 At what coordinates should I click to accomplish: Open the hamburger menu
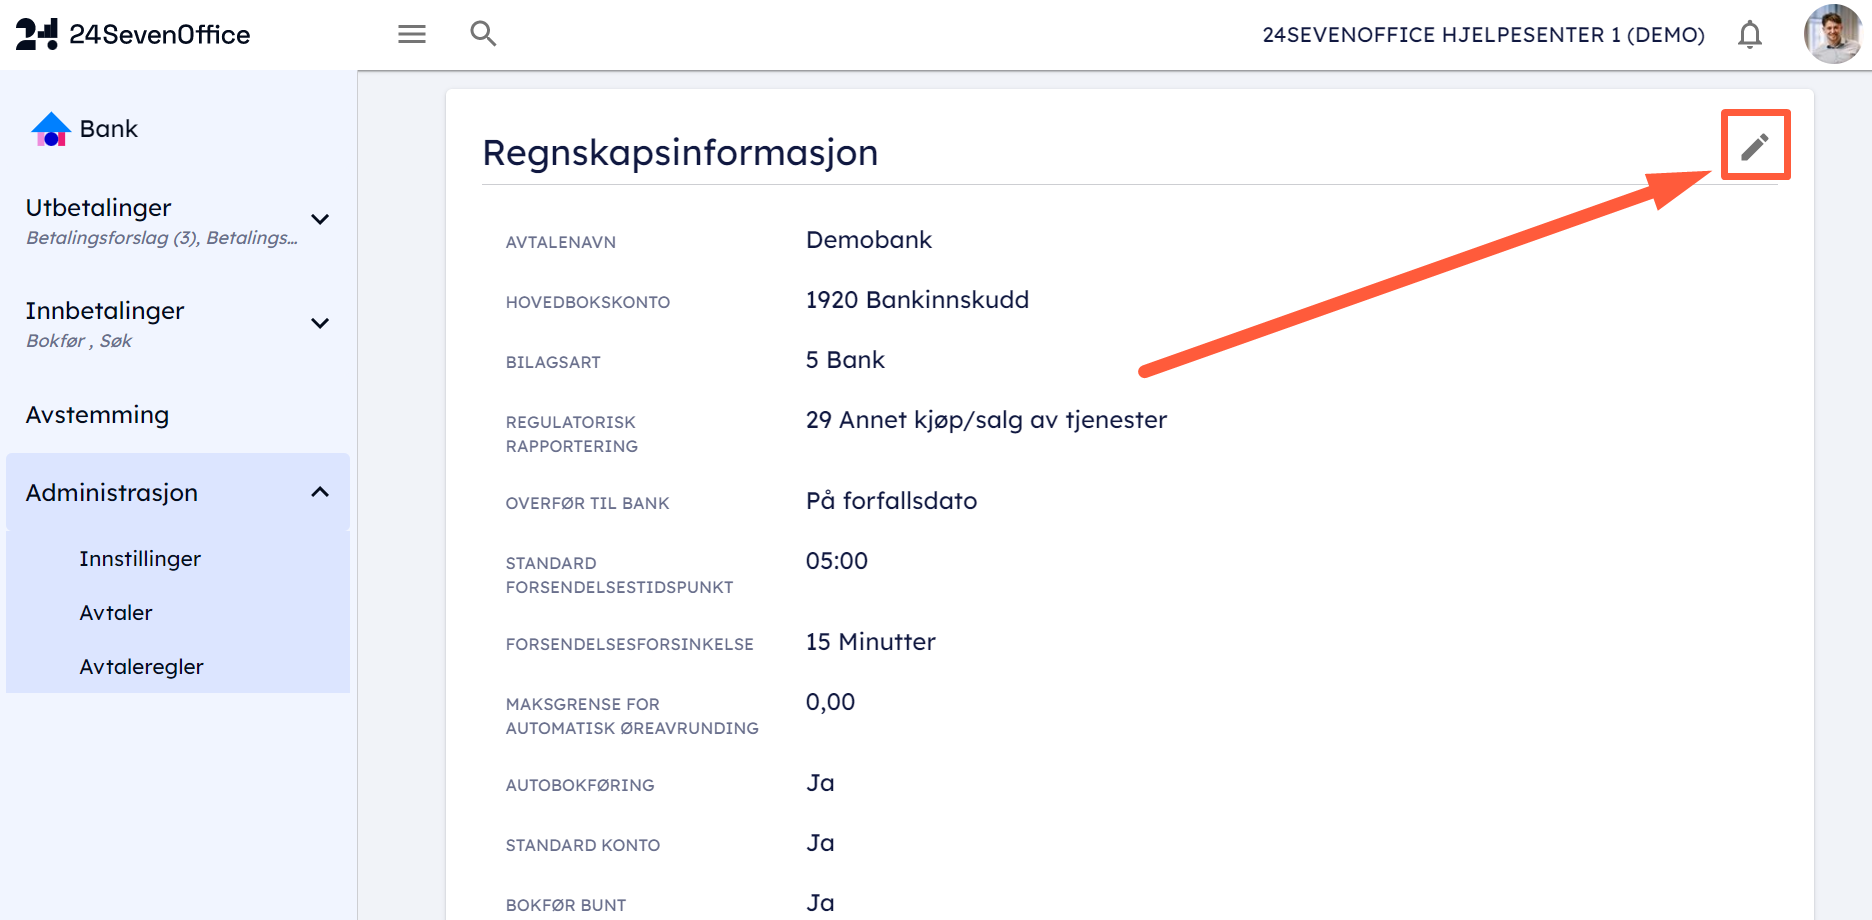(412, 34)
